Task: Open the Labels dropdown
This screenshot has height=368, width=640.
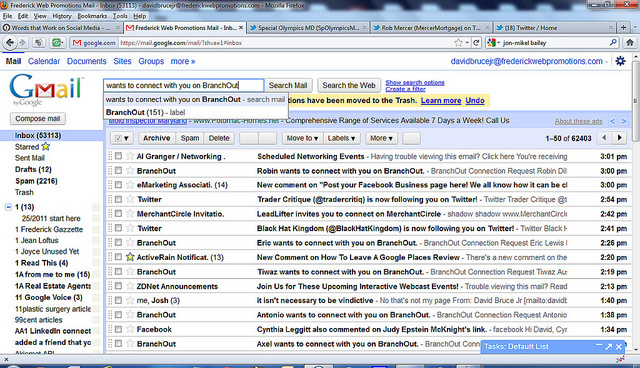Action: click(x=342, y=138)
